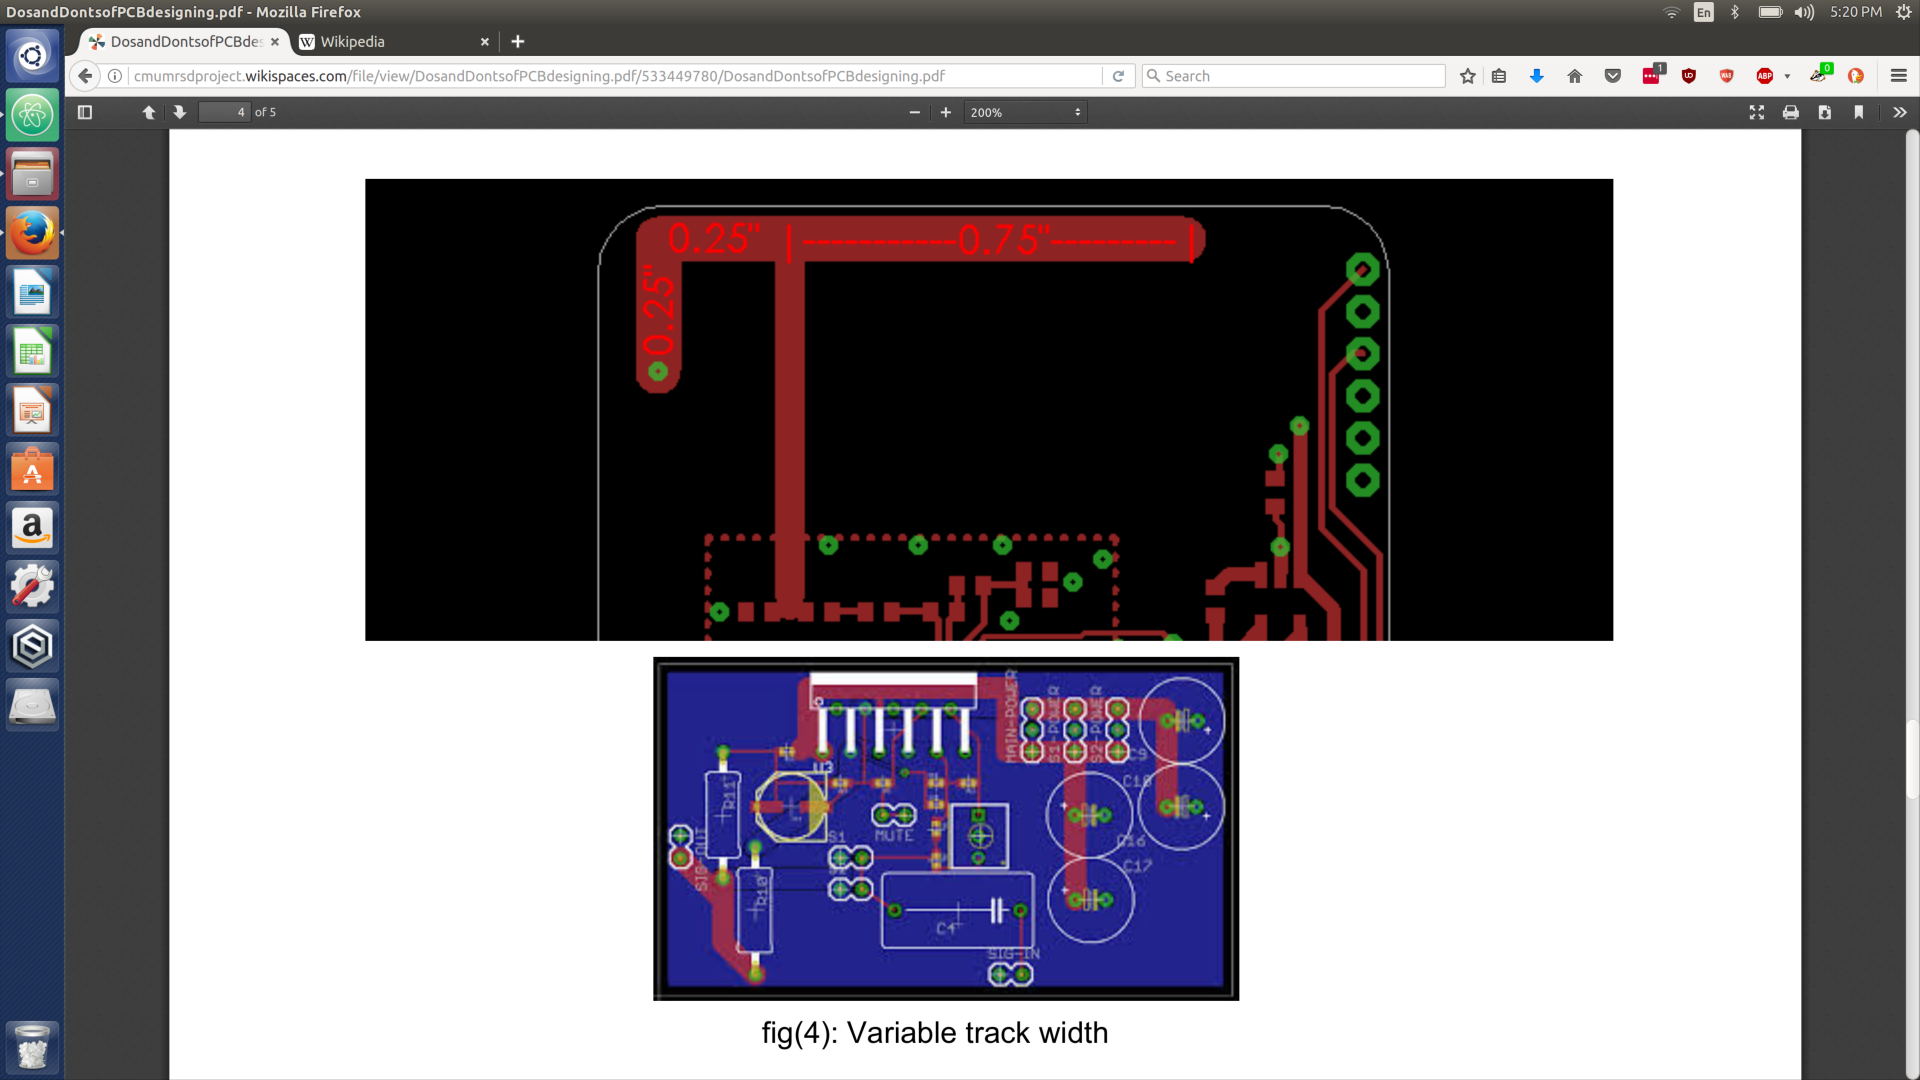This screenshot has height=1080, width=1920.
Task: Open the zoom level dropdown
Action: pos(1025,112)
